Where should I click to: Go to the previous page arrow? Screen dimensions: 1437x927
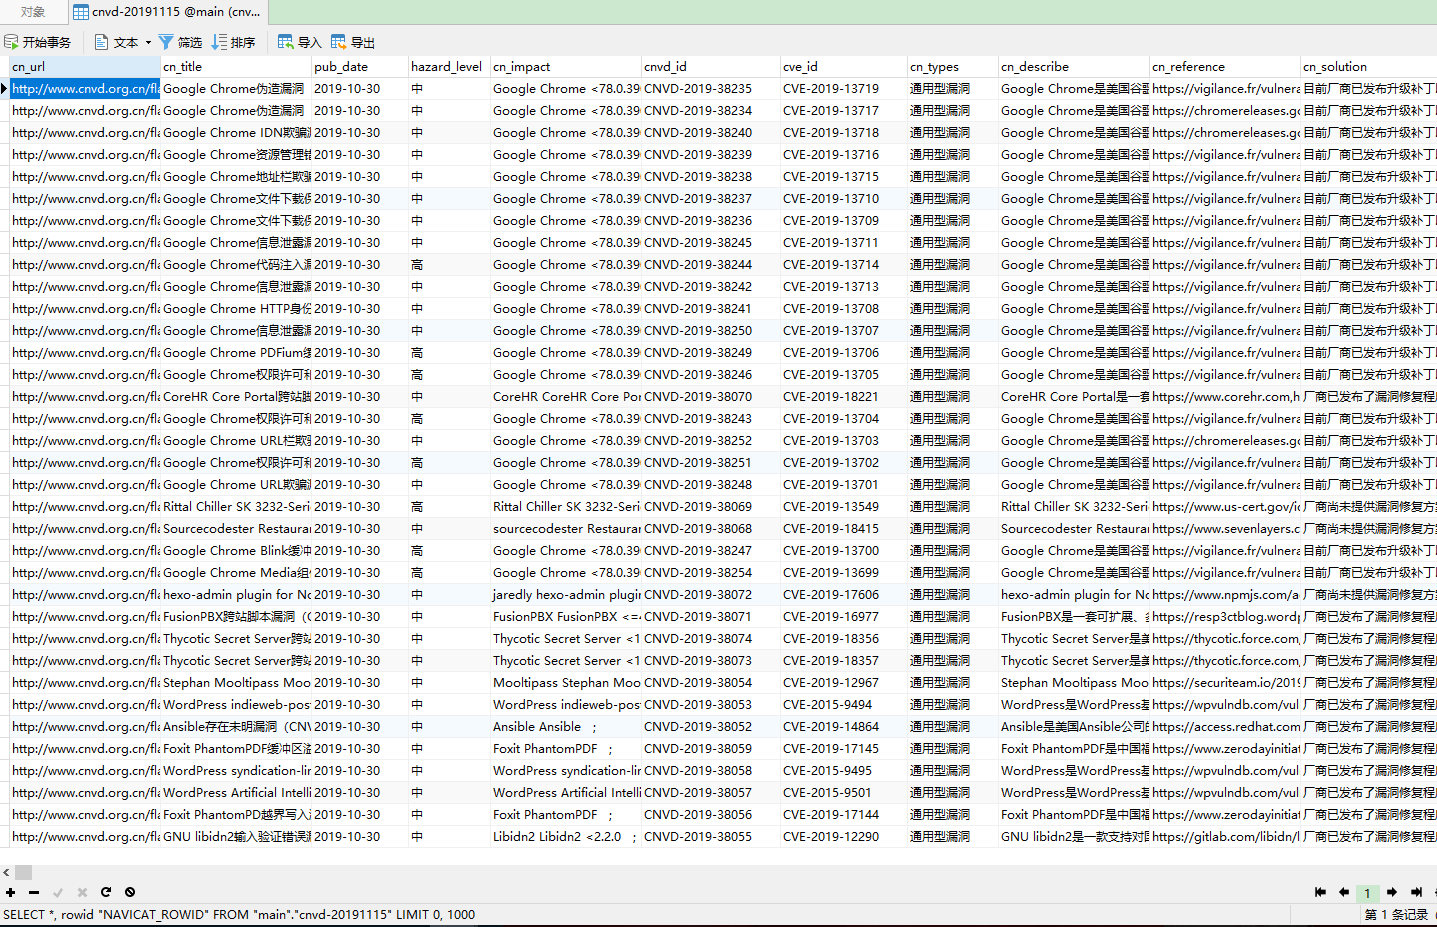[x=1344, y=892]
